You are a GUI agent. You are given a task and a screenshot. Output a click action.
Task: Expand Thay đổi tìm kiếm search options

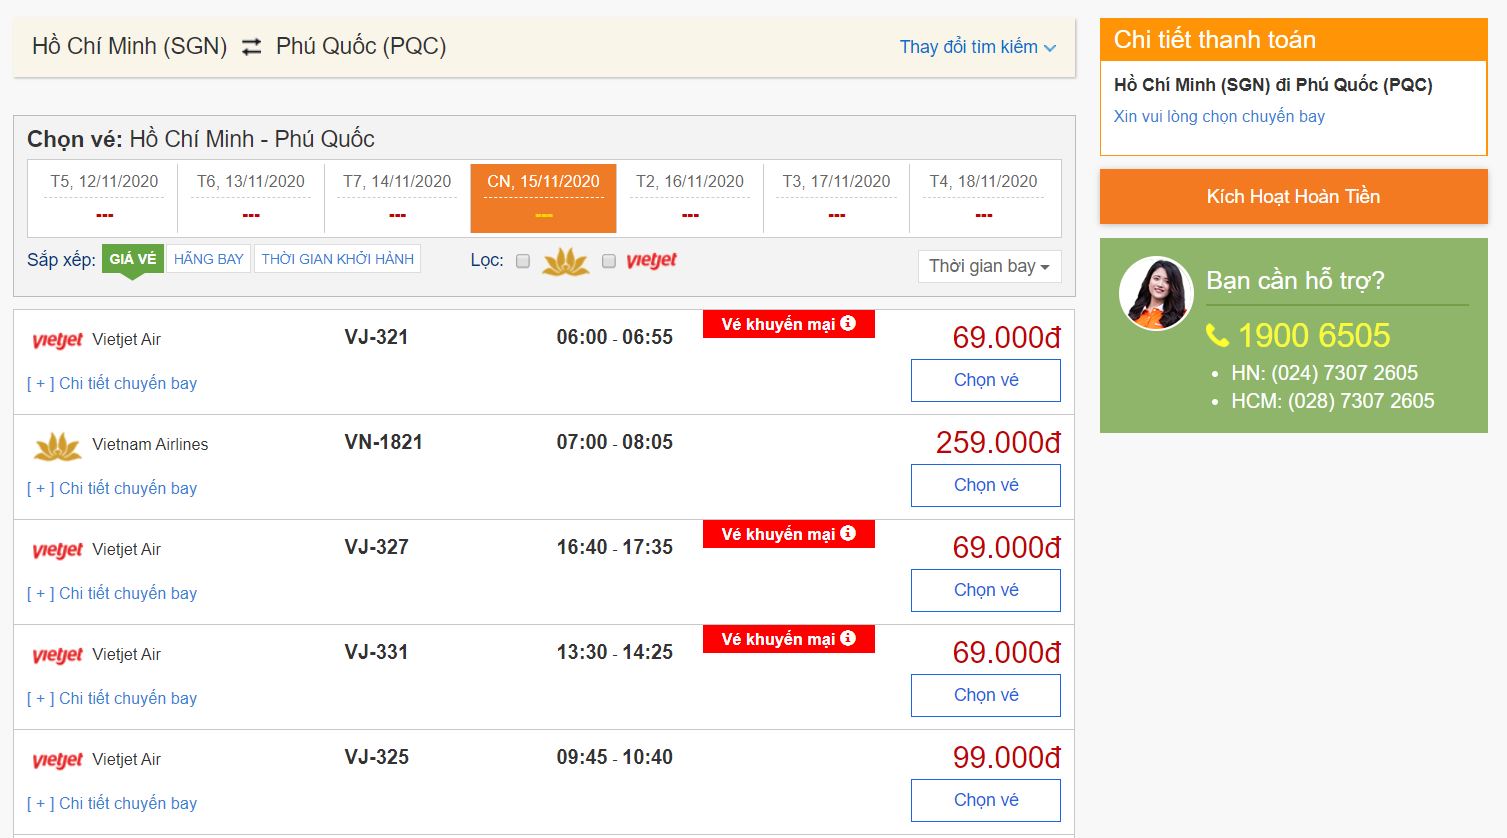[x=977, y=47]
